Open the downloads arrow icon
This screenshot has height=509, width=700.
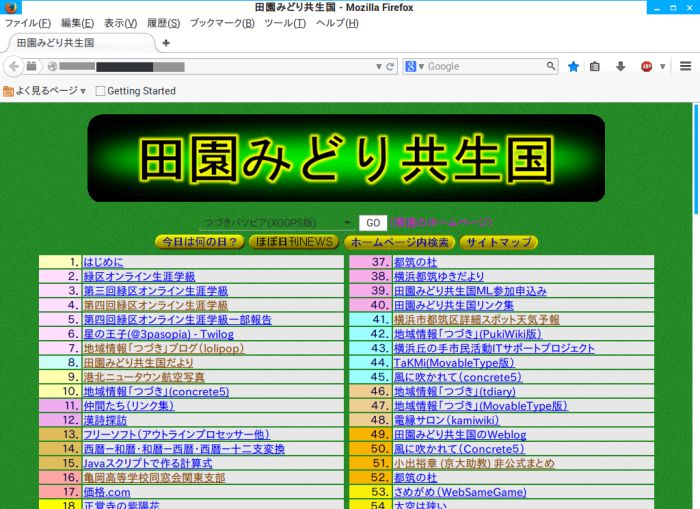point(620,67)
